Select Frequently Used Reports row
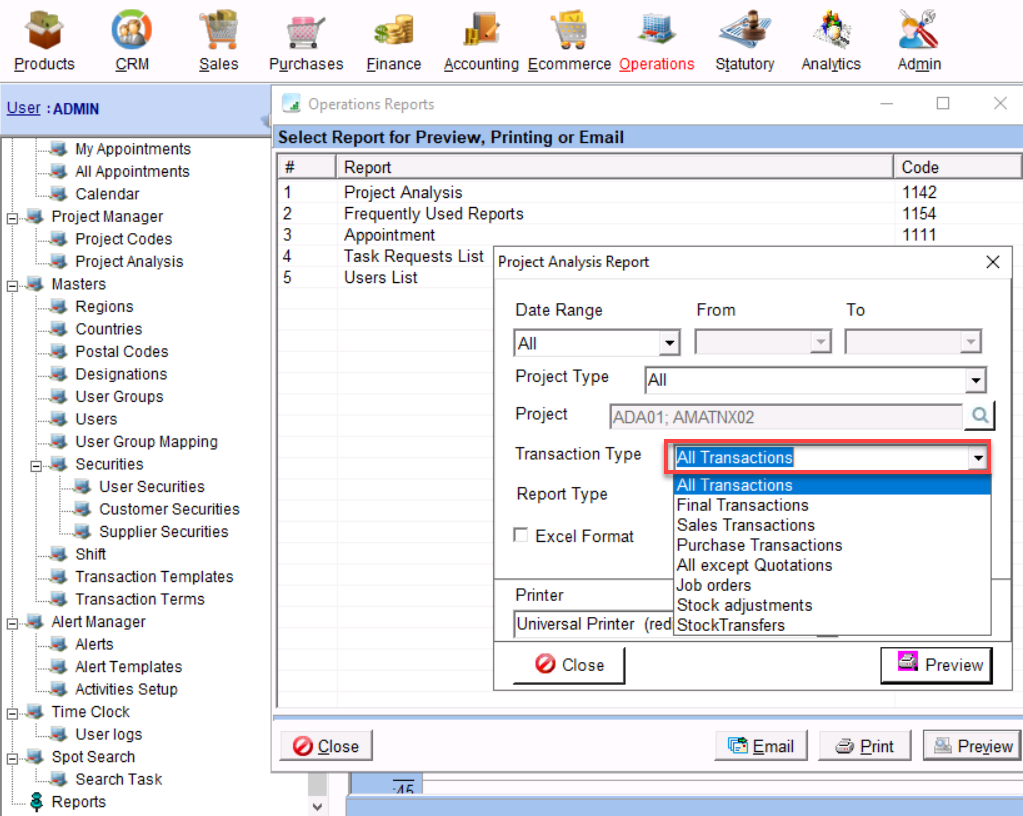Image resolution: width=1023 pixels, height=816 pixels. [433, 214]
